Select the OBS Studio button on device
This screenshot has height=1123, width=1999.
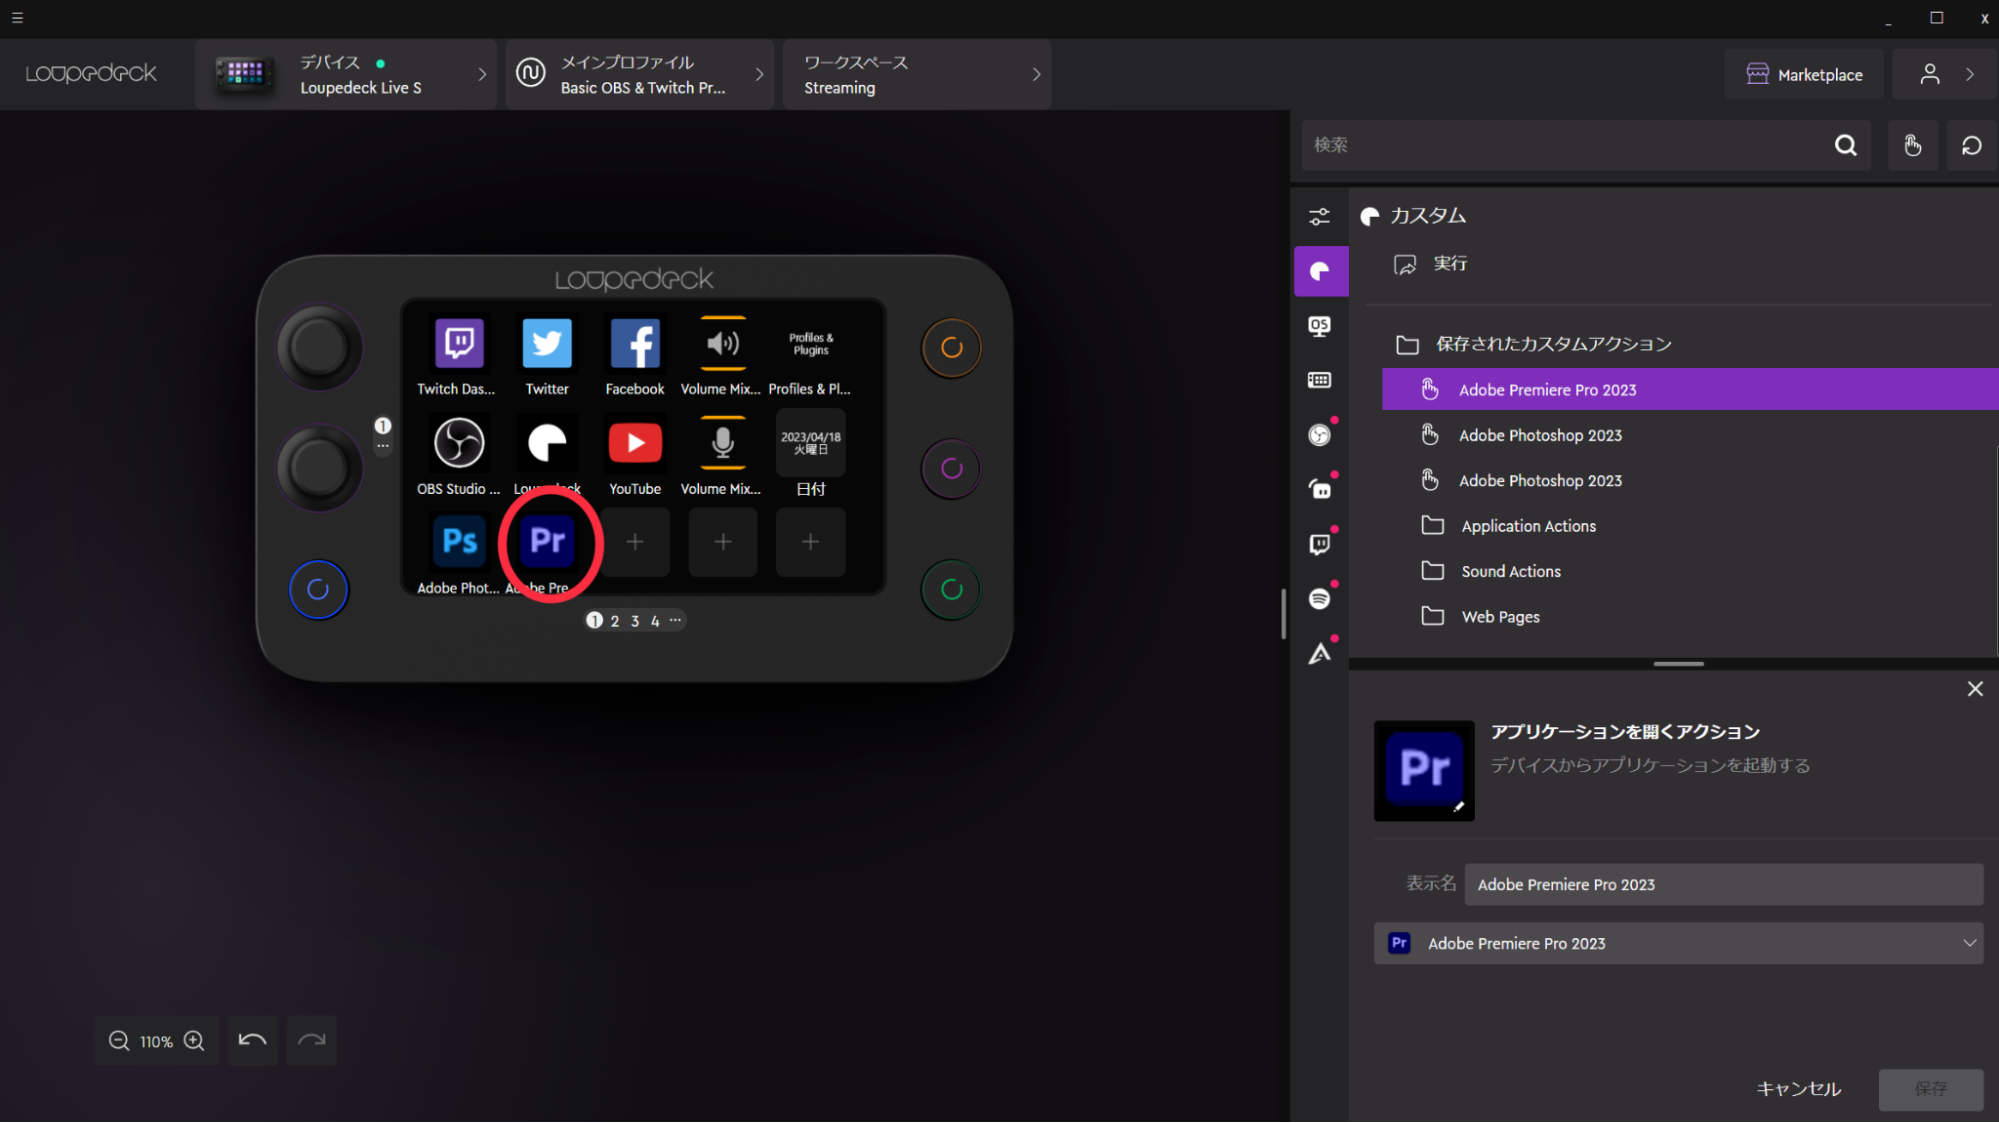click(459, 442)
